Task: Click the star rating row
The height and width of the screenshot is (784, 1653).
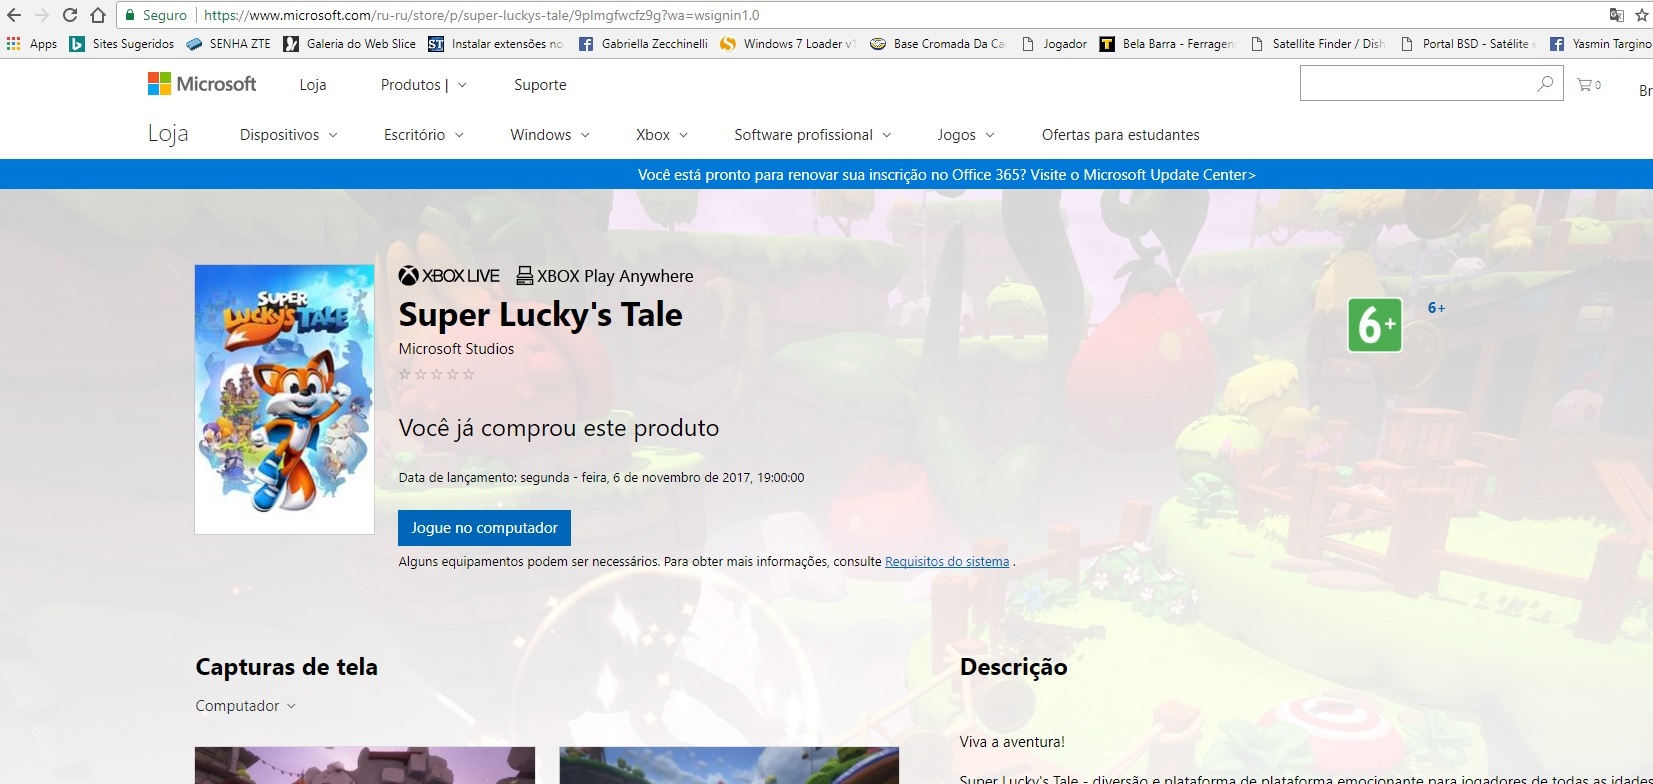Action: pos(436,374)
